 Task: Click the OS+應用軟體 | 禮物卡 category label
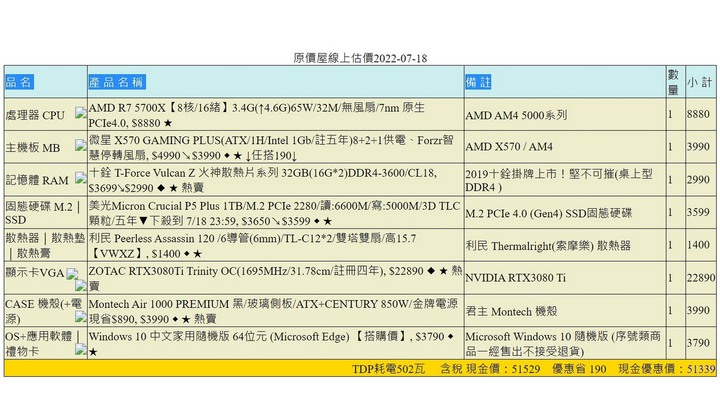tap(43, 343)
